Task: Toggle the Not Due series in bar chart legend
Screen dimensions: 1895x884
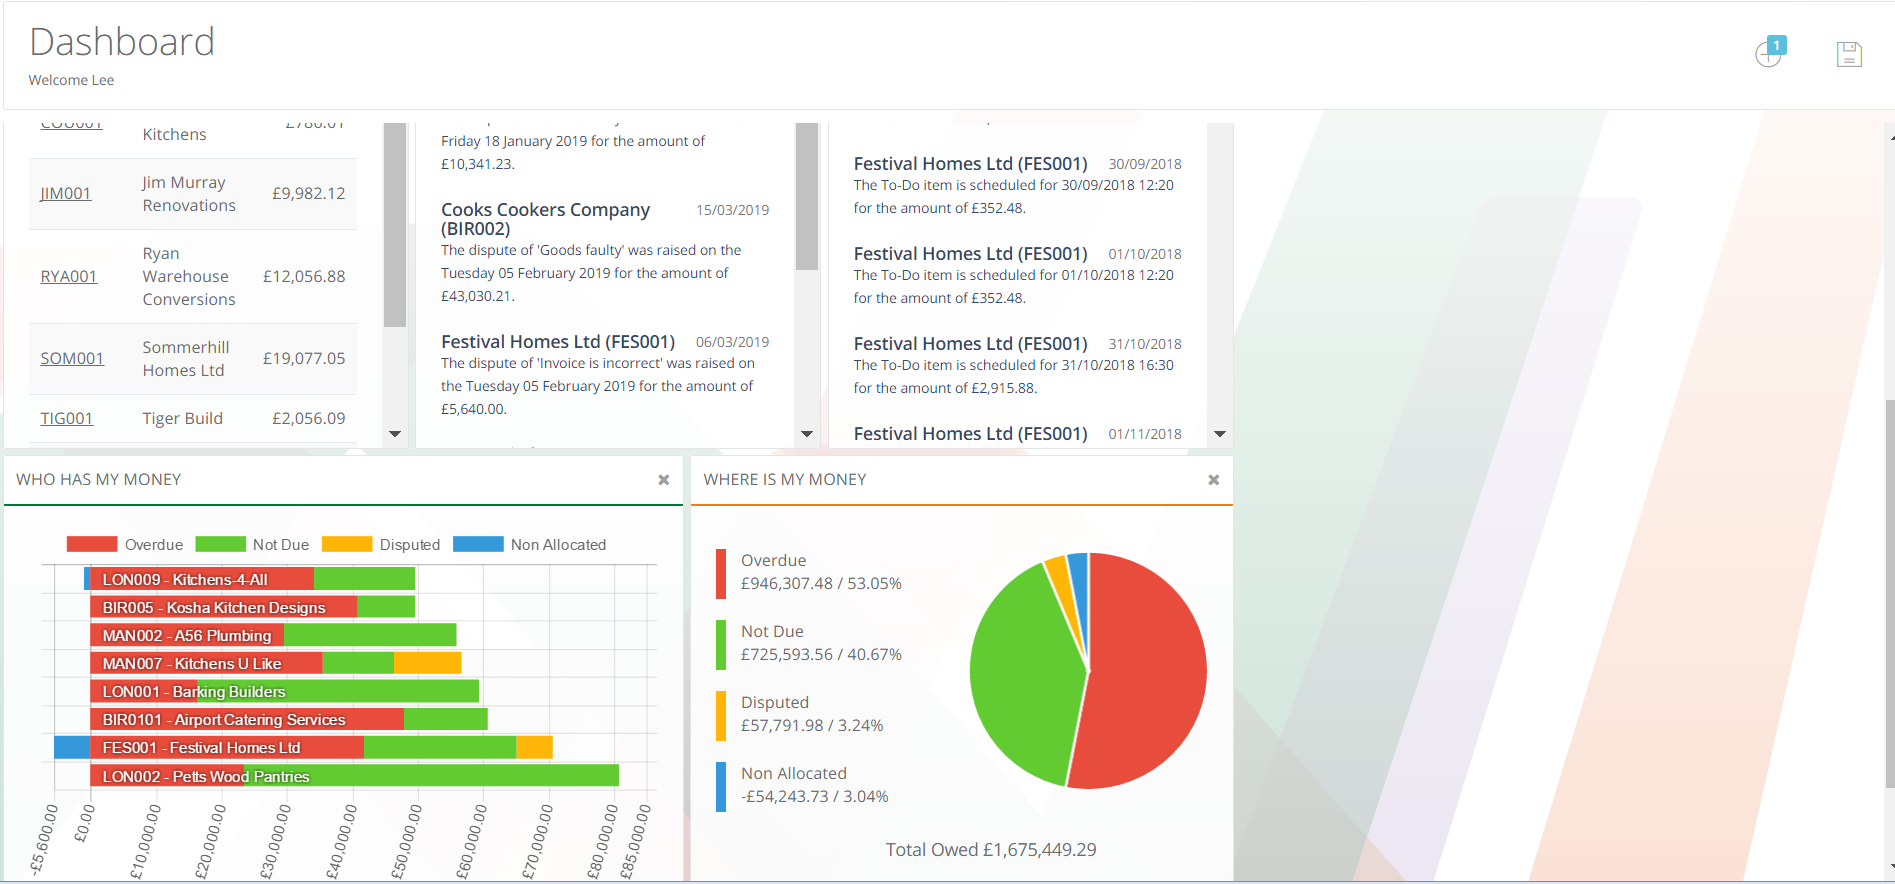Action: click(252, 544)
